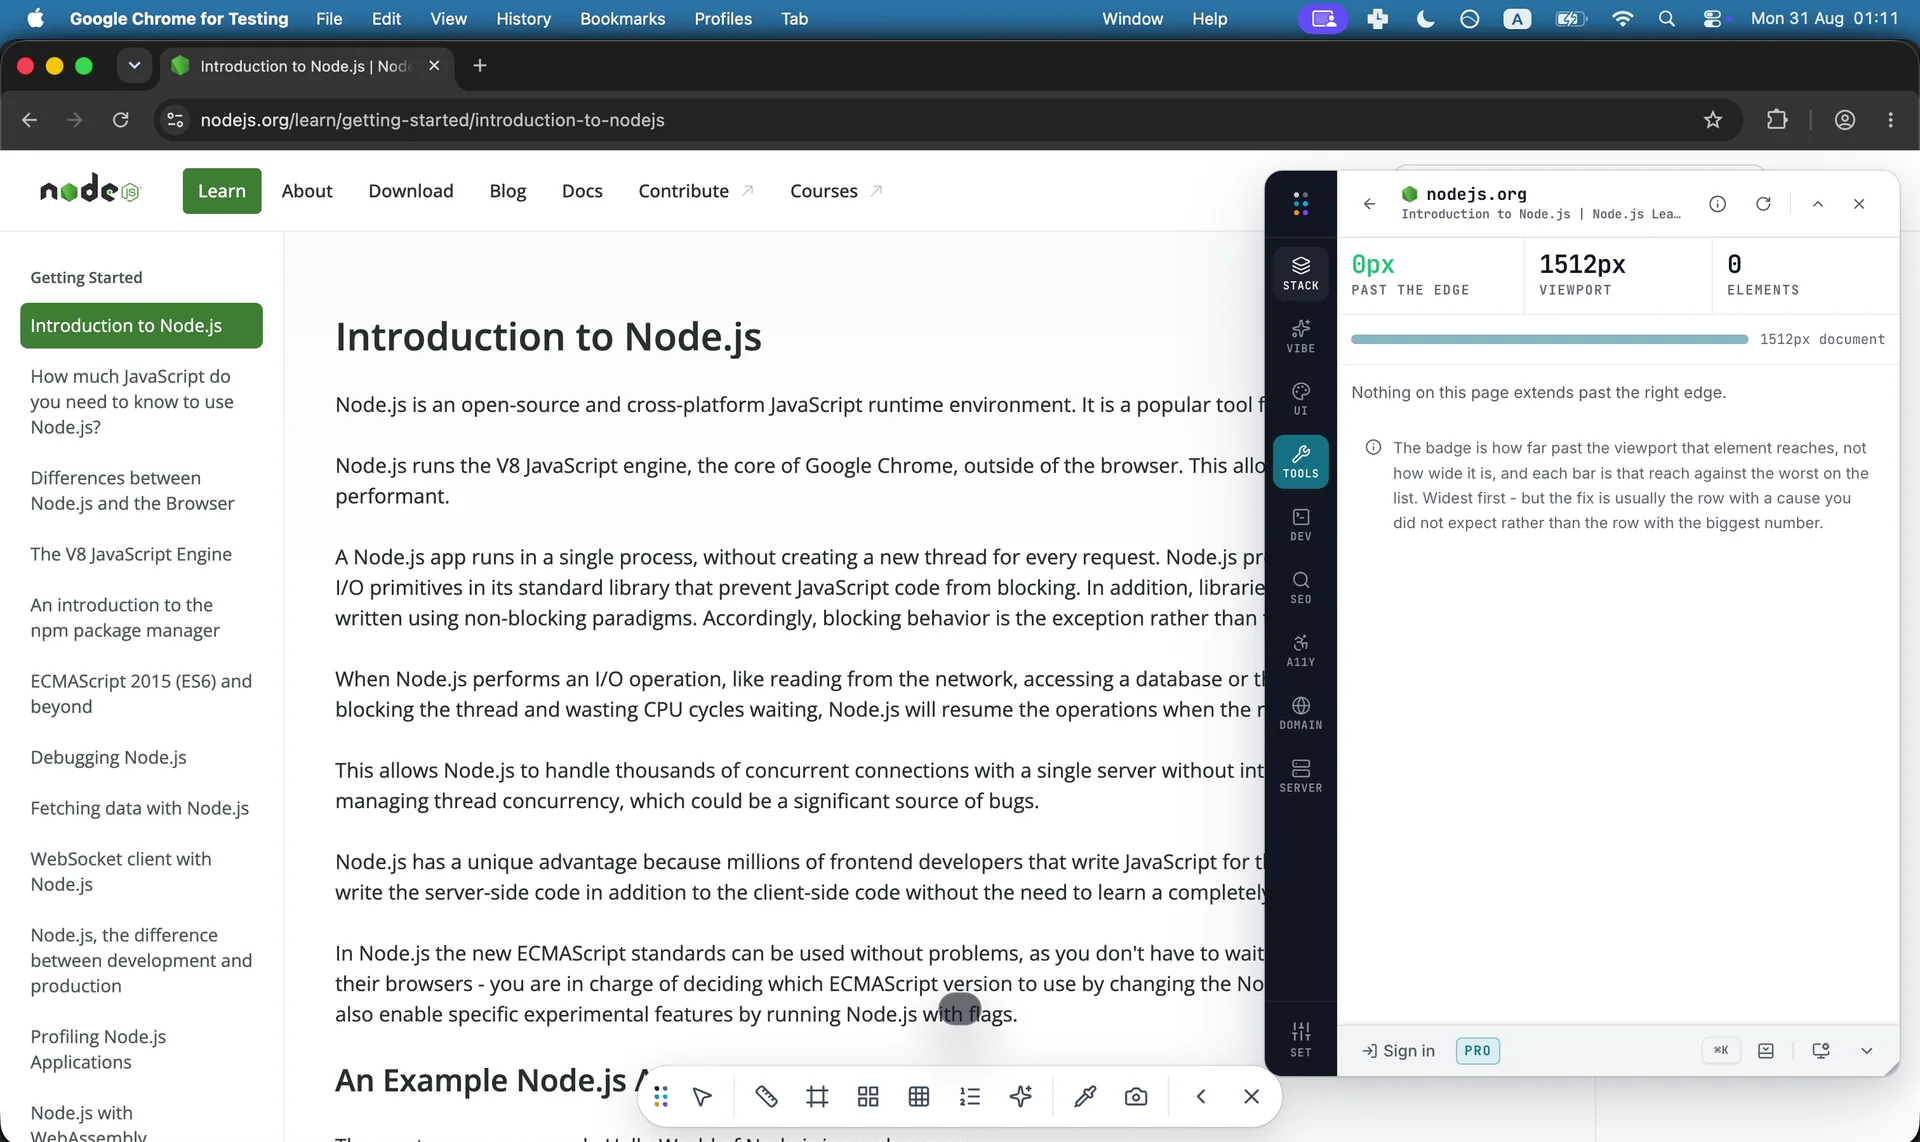Reload the page in Chrome
The height and width of the screenshot is (1142, 1920).
[121, 120]
